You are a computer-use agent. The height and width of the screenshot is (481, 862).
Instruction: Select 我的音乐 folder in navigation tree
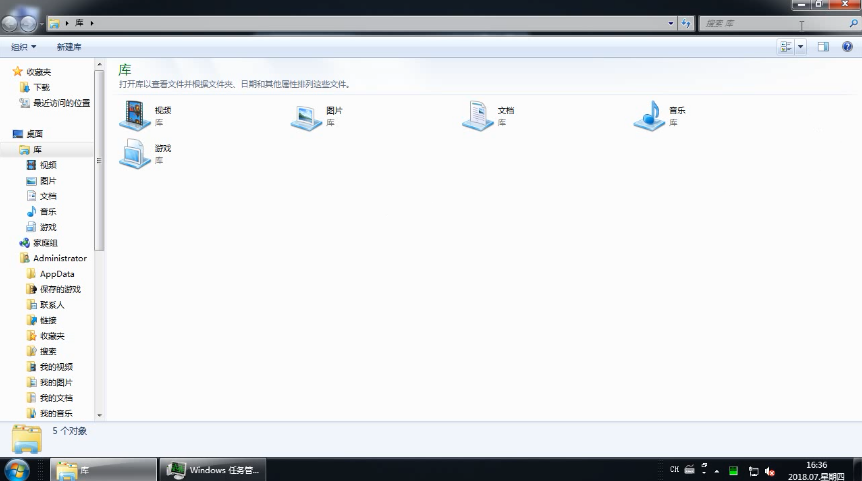(49, 413)
